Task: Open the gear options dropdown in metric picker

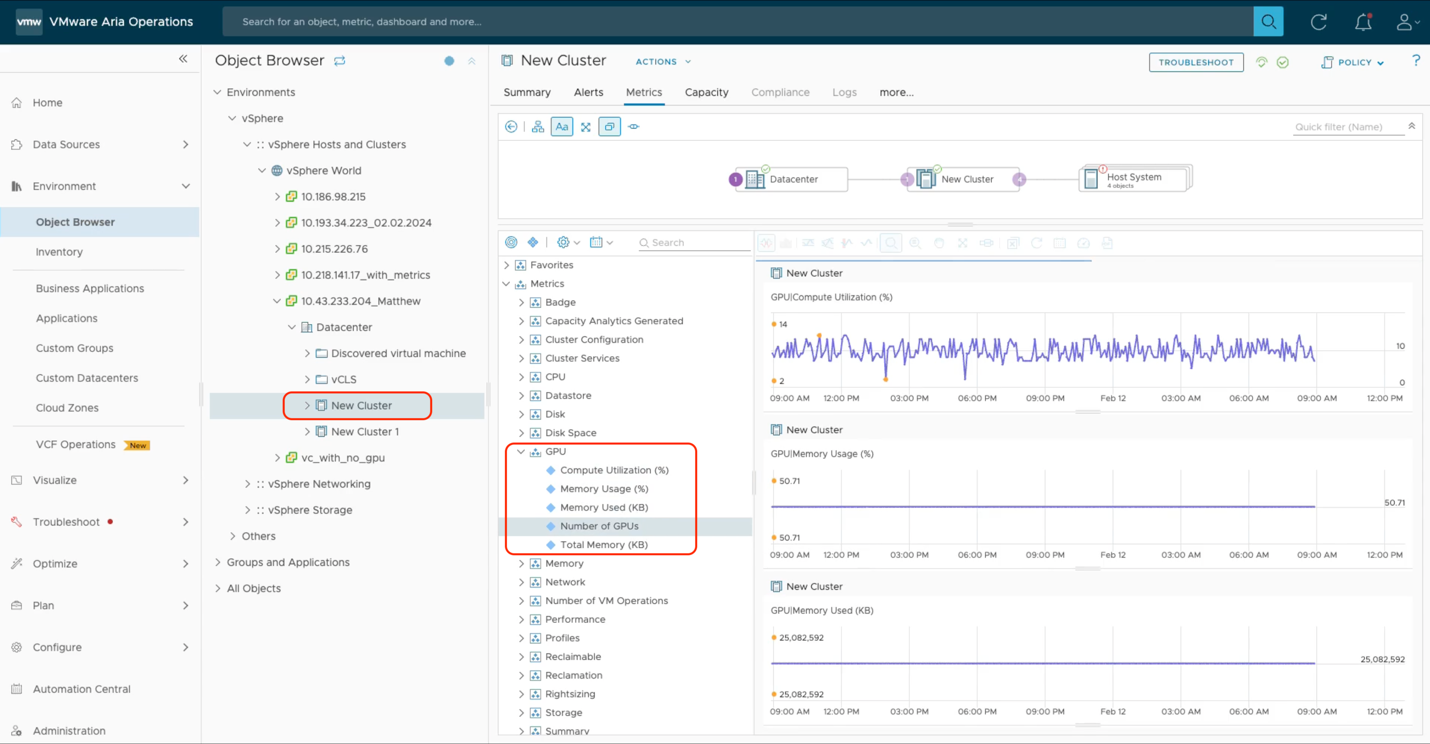Action: pyautogui.click(x=568, y=242)
